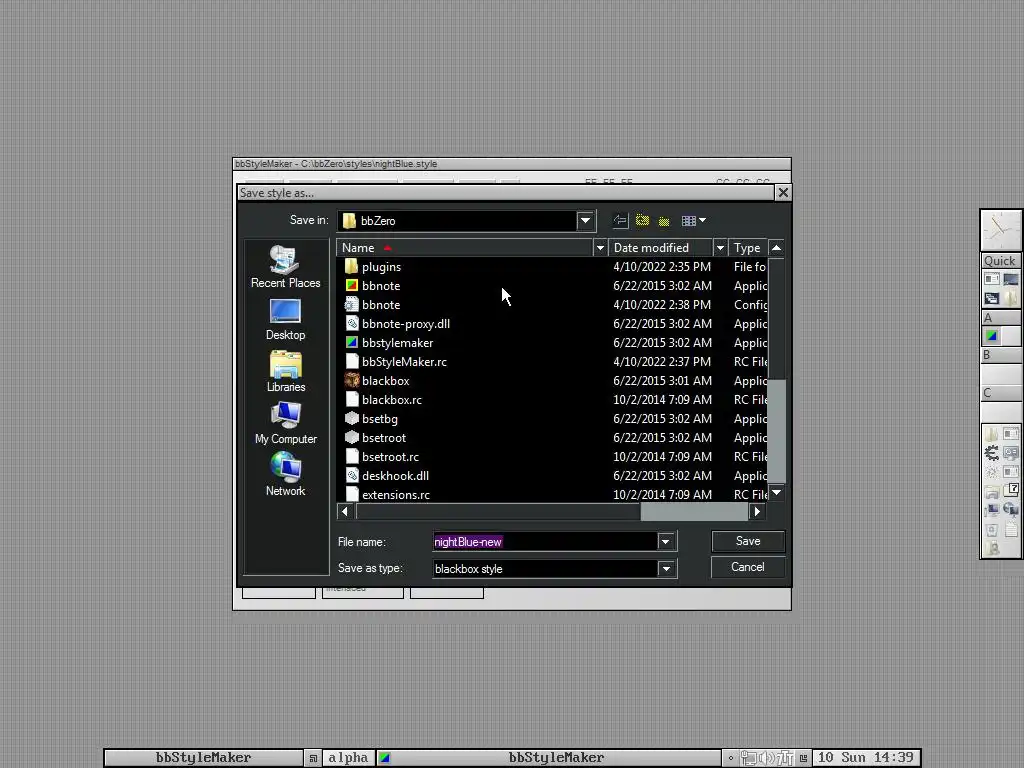
Task: Open Libraries in the places bar
Action: pos(285,371)
